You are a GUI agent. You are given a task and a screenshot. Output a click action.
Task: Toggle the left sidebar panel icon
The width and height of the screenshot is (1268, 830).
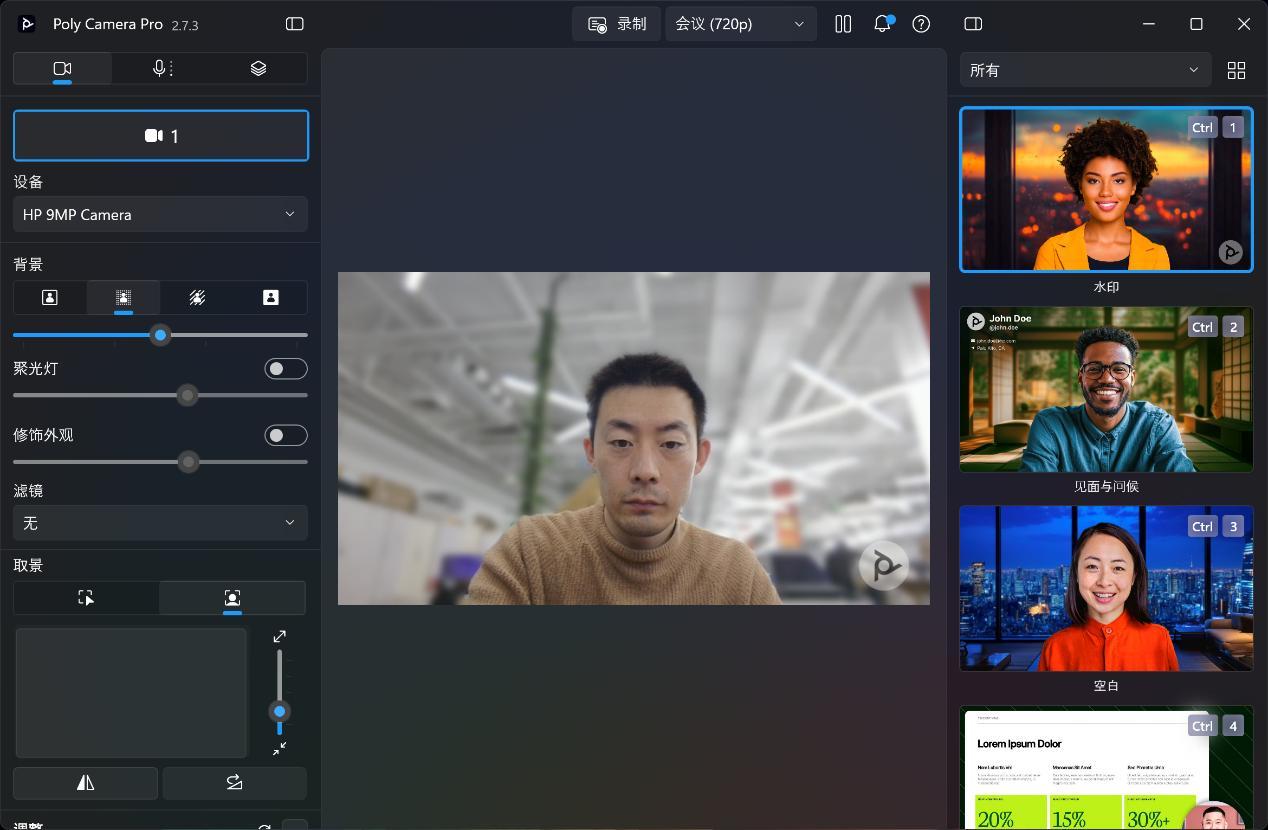(294, 24)
